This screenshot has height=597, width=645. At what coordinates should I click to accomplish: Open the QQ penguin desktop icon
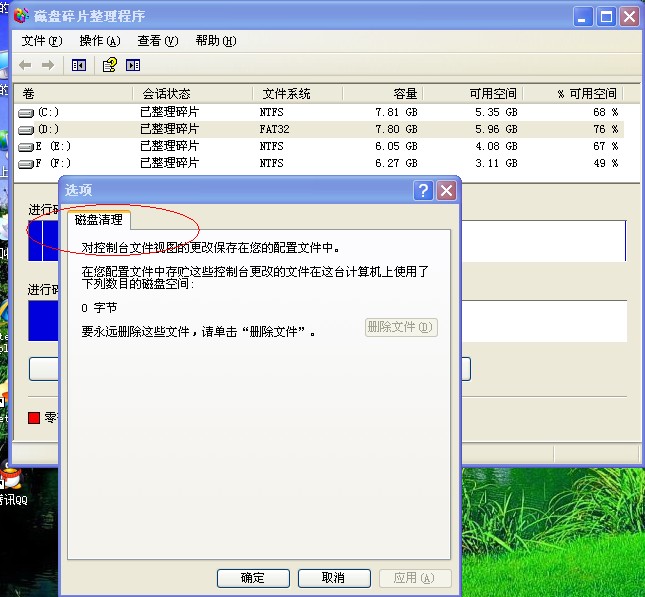point(13,478)
